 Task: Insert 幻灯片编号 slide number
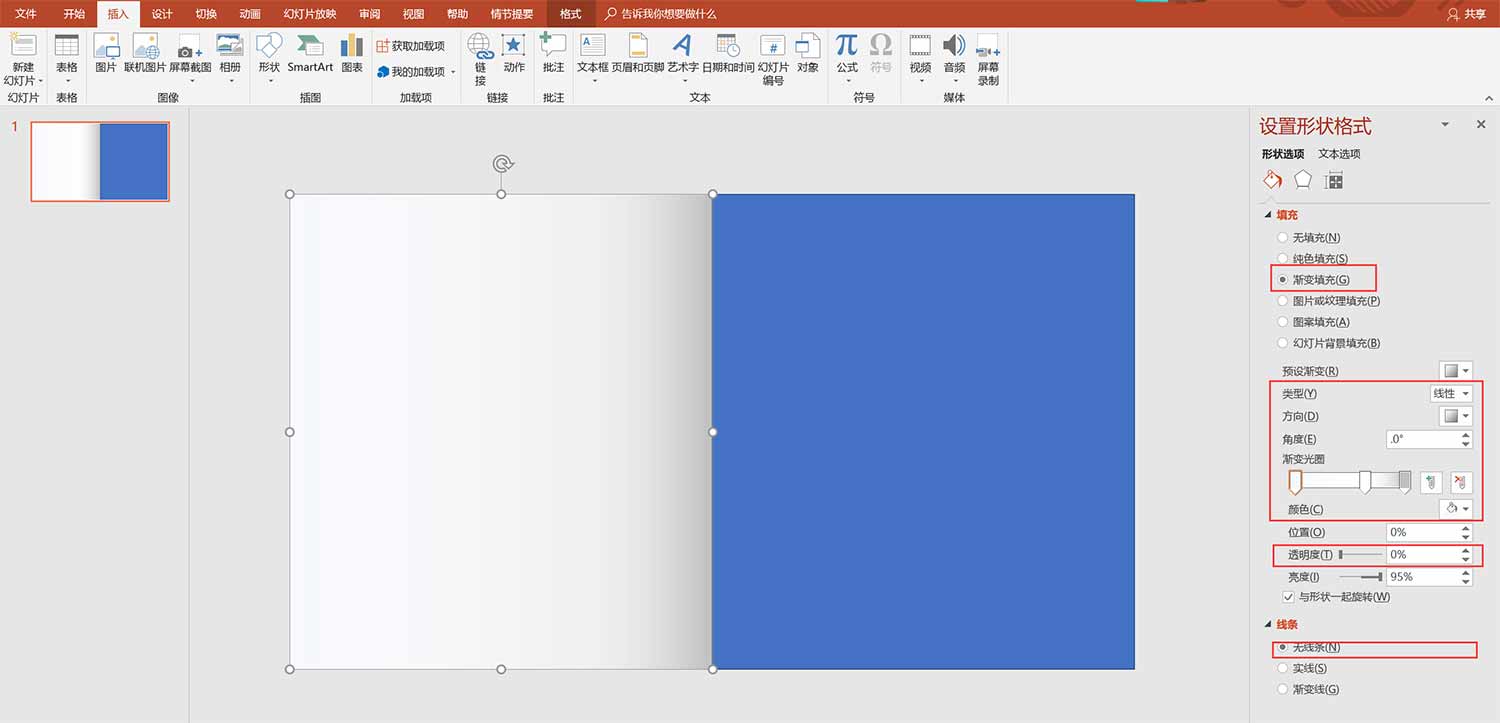coord(773,46)
